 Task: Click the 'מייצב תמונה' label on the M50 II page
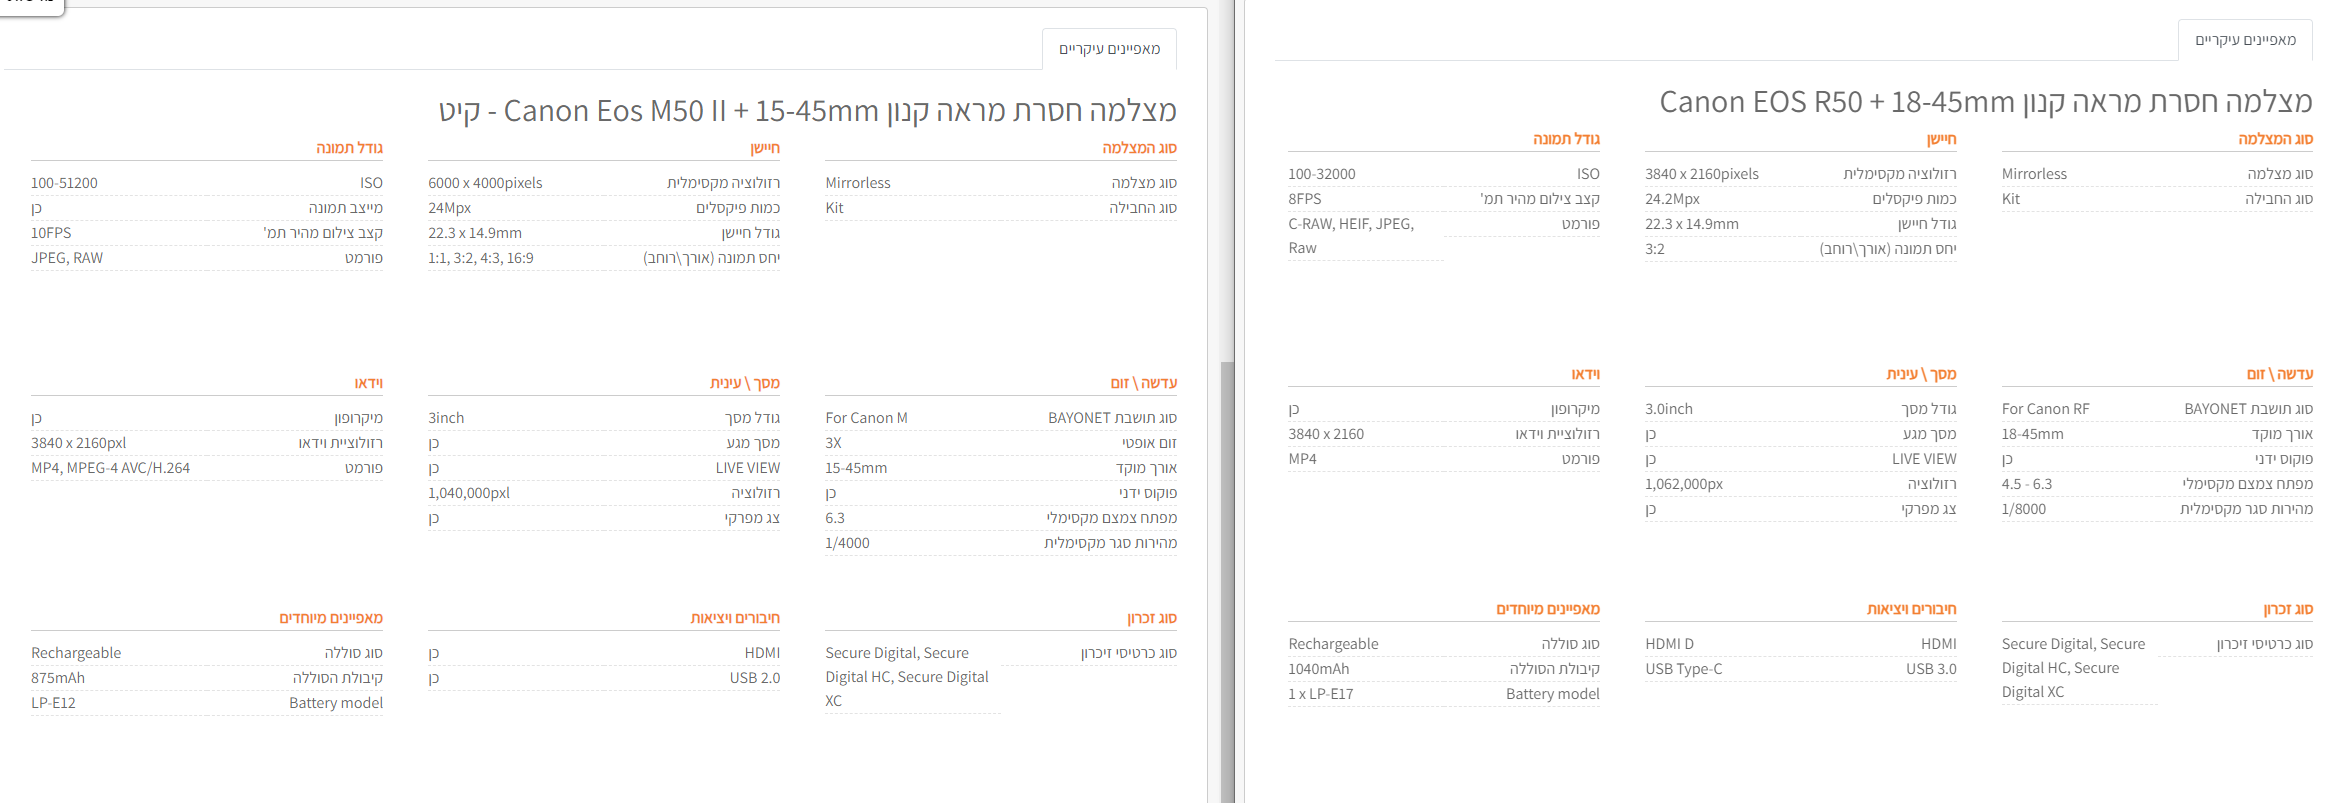(x=345, y=208)
